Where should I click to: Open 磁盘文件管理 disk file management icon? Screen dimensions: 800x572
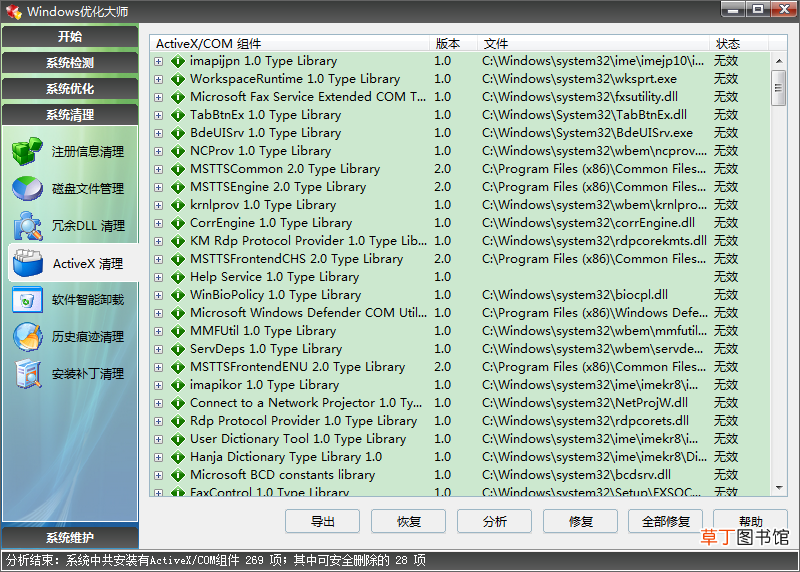[28, 188]
